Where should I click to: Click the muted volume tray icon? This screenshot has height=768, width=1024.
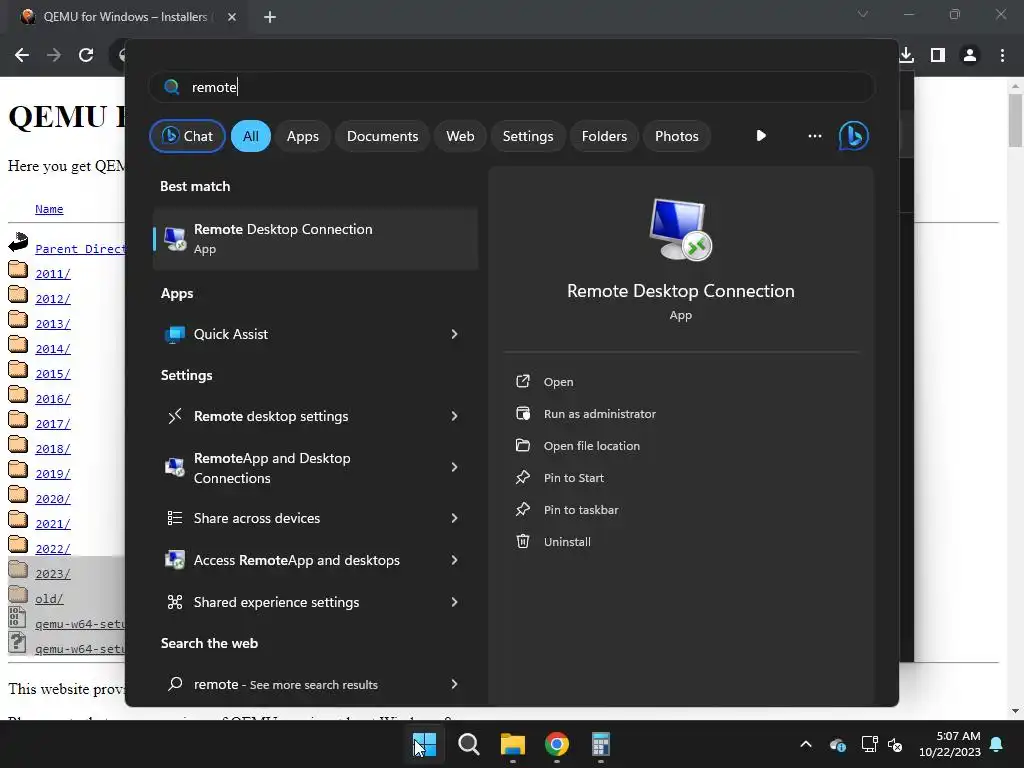click(895, 744)
